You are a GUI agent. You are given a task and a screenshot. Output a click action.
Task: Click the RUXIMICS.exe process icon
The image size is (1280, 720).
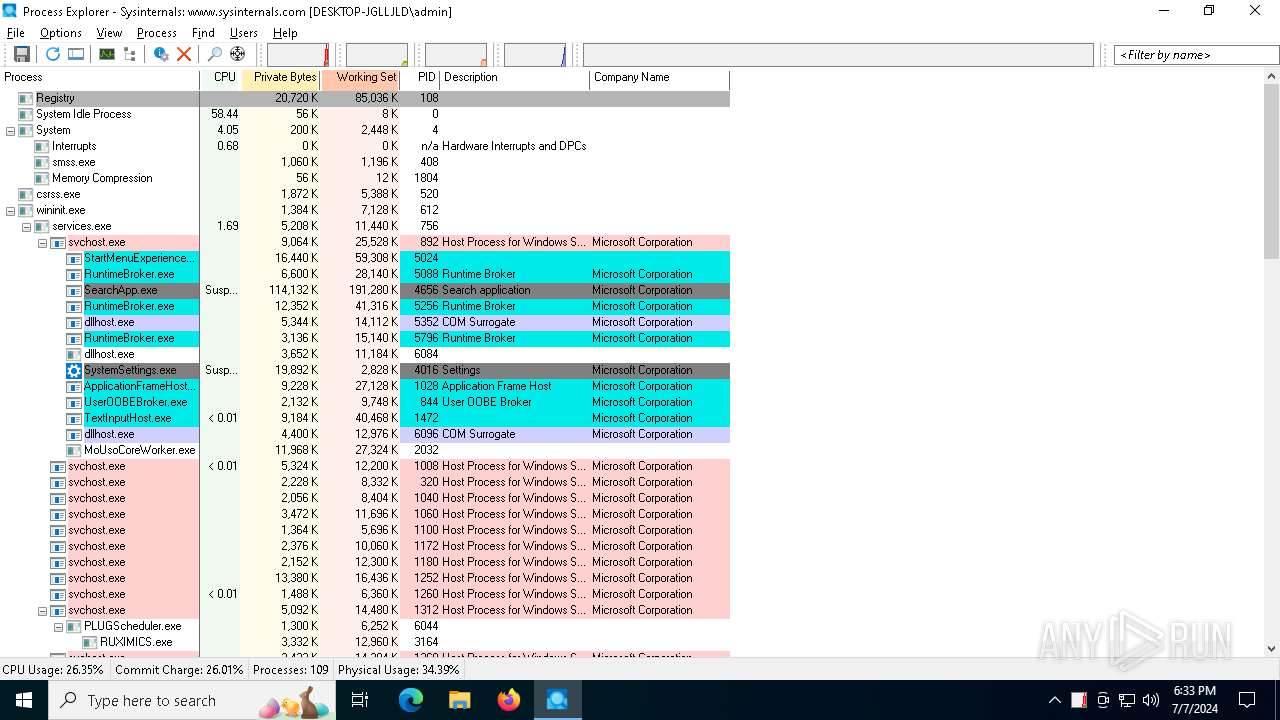90,642
